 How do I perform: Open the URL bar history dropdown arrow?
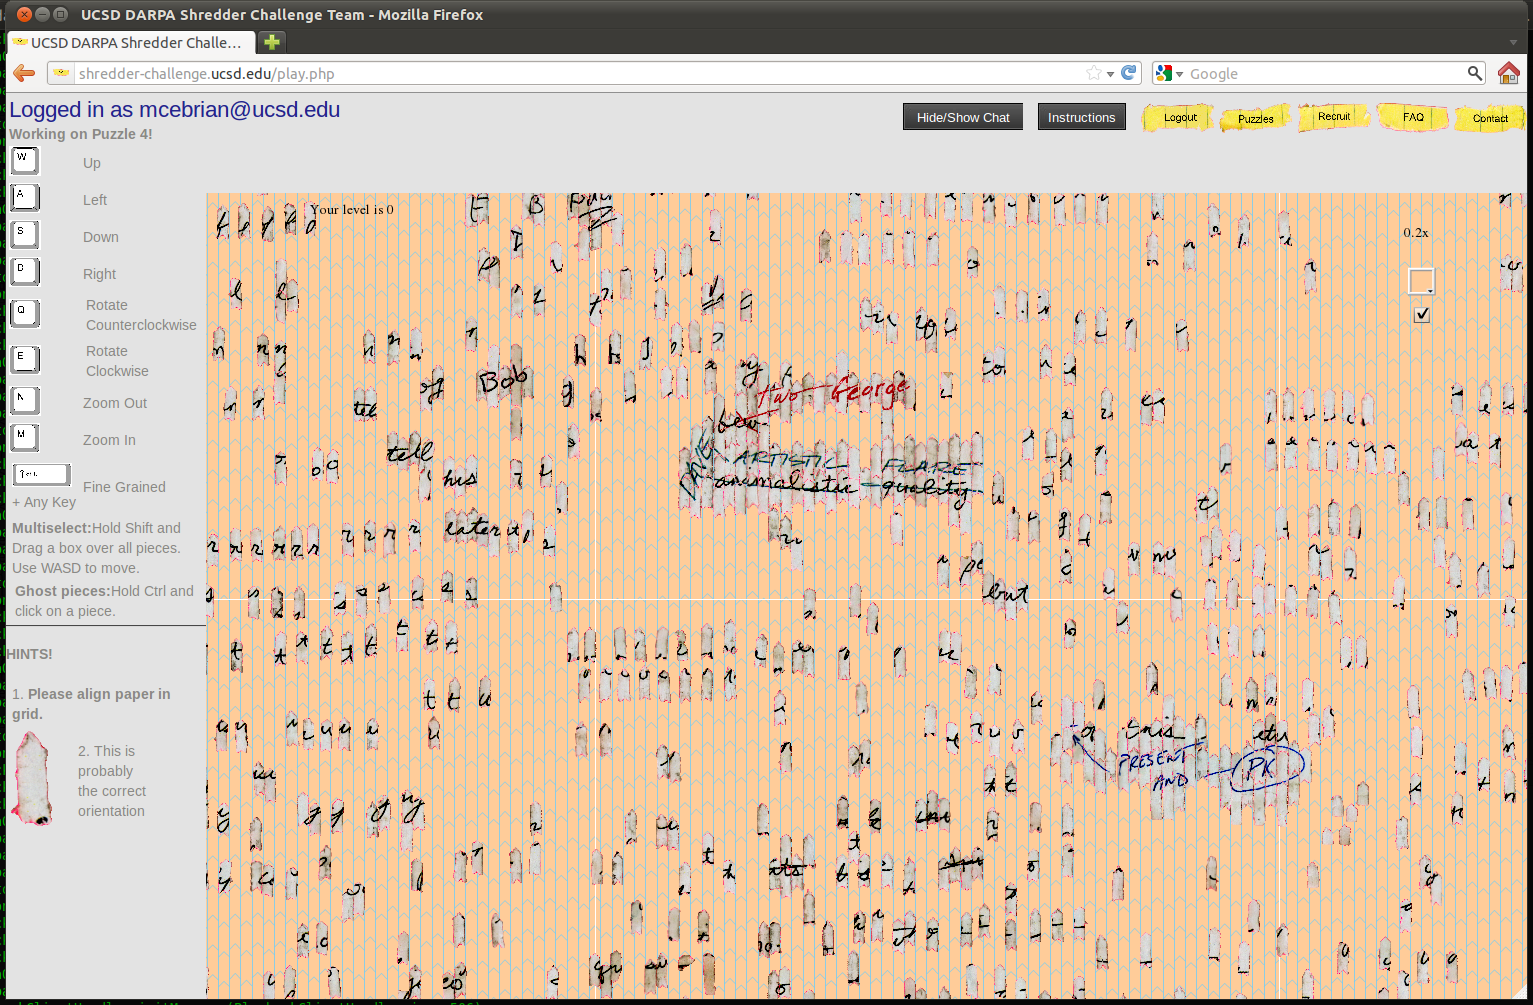coord(1111,74)
